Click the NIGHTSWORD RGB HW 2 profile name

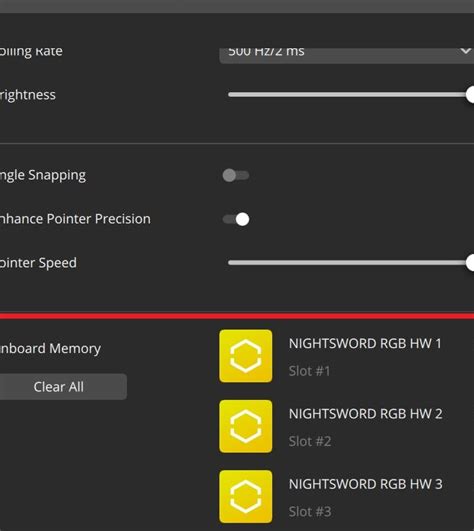coord(365,414)
